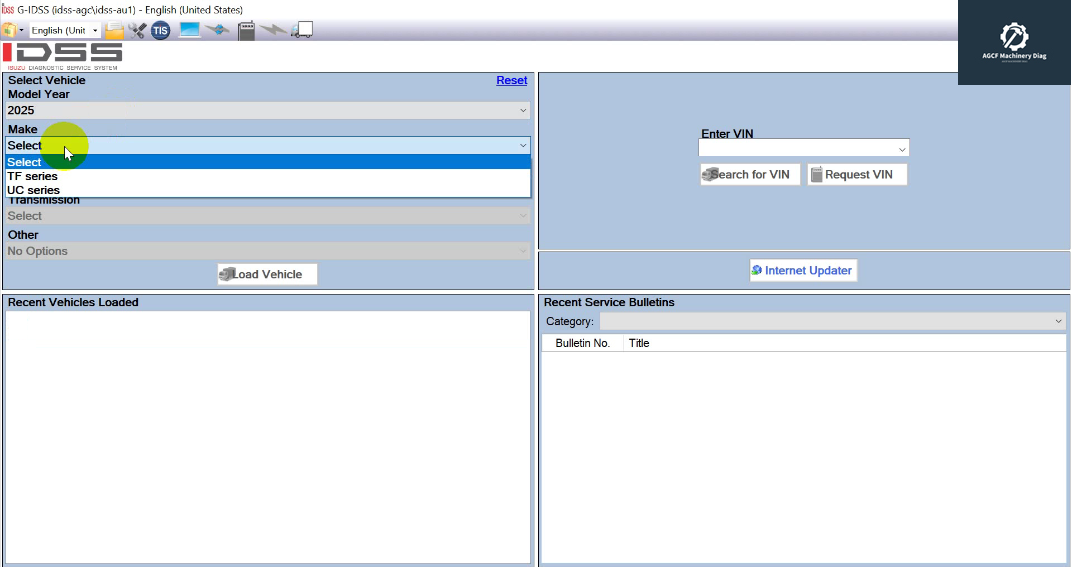Choose UC series from the Make list

[34, 190]
